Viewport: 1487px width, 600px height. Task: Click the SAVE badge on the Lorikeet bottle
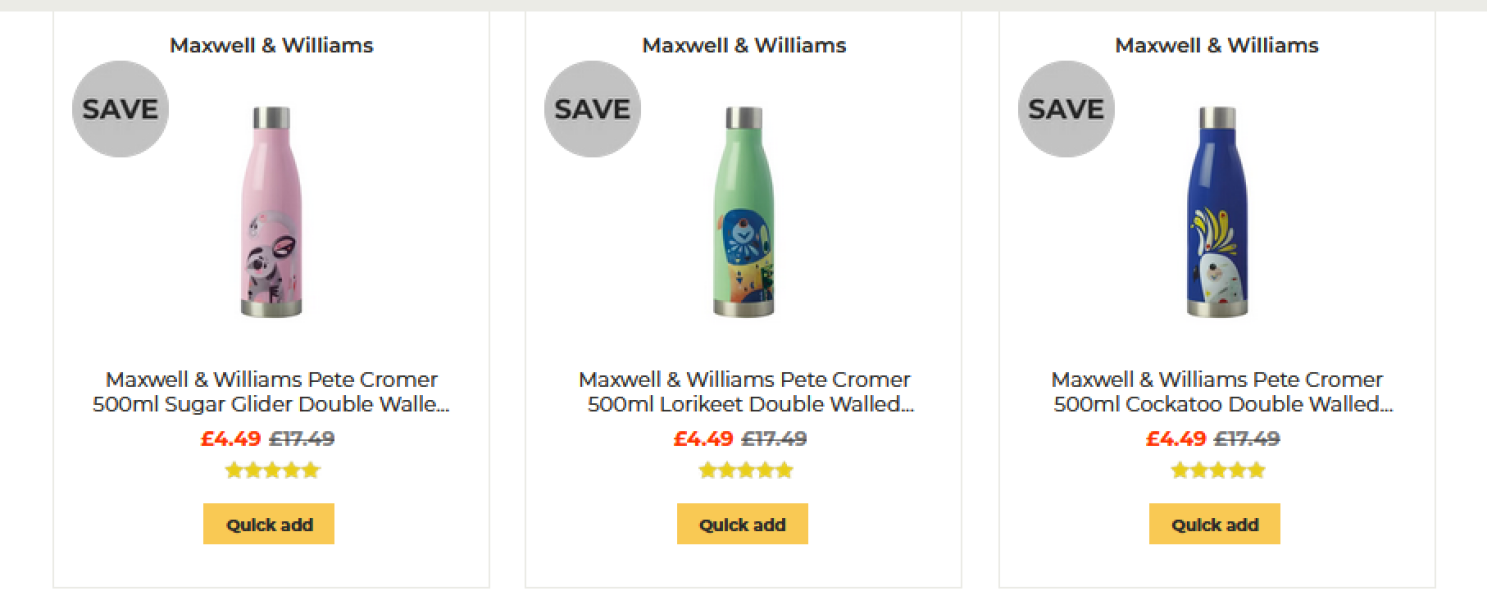[x=592, y=108]
